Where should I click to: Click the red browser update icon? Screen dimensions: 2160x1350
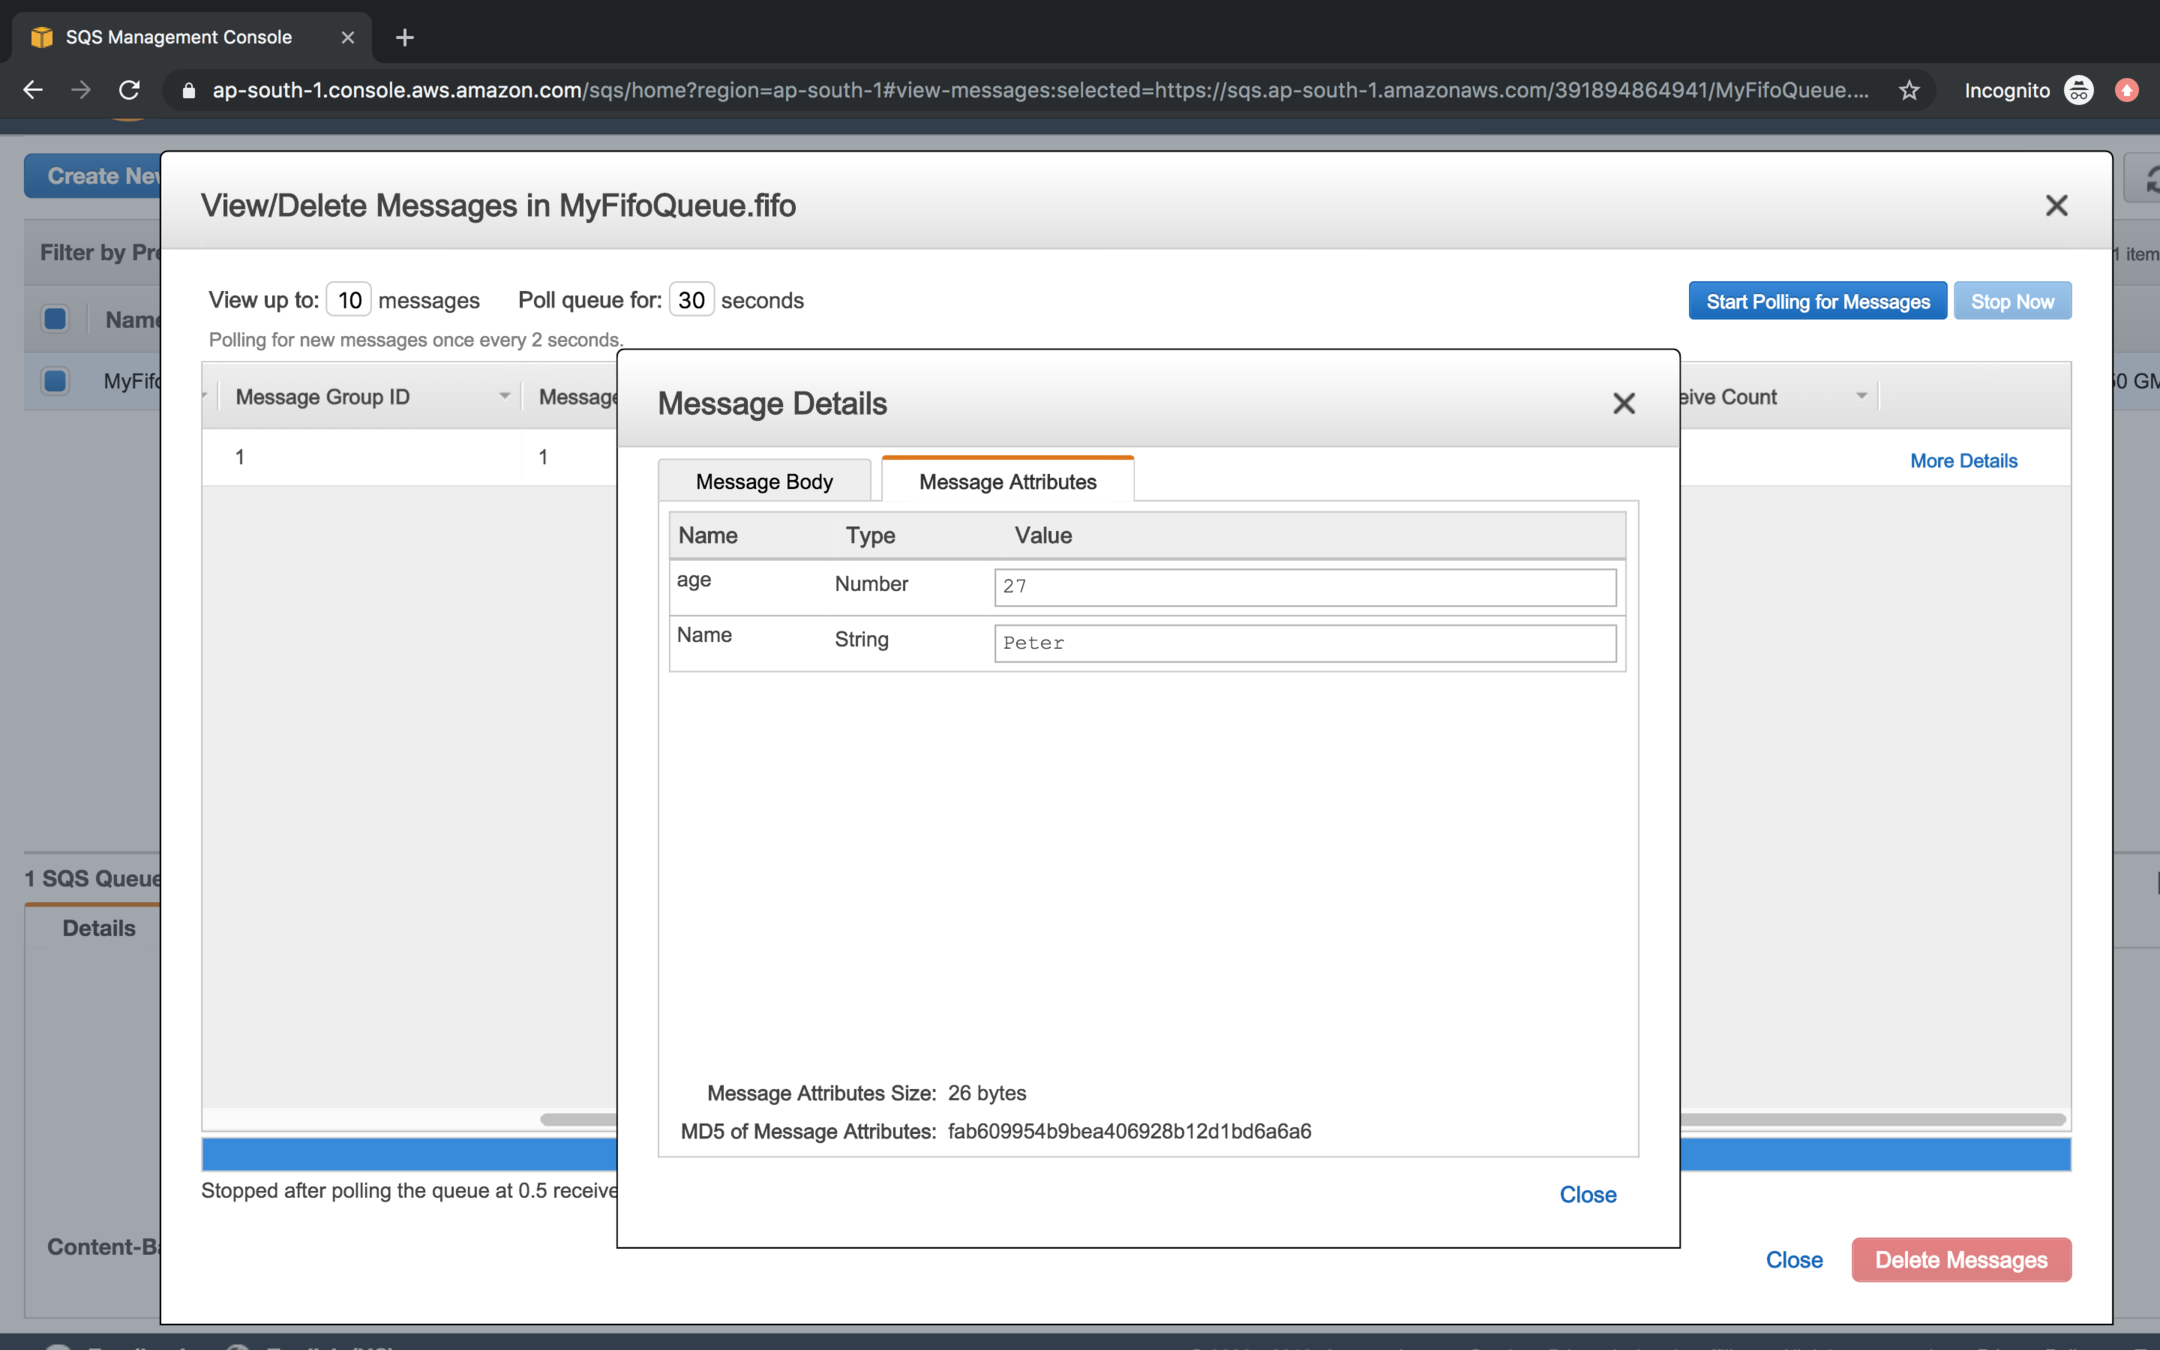click(2126, 90)
